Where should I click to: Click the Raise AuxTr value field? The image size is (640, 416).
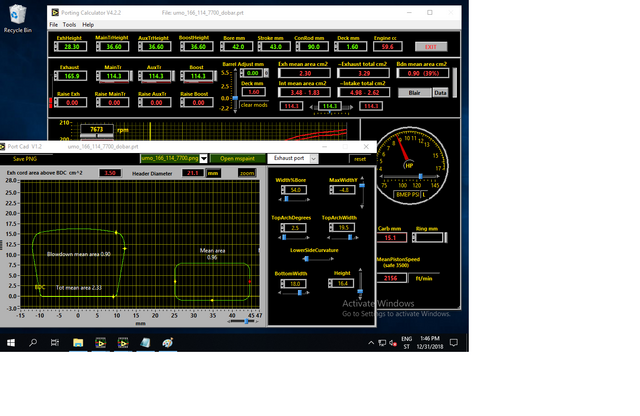pyautogui.click(x=157, y=102)
